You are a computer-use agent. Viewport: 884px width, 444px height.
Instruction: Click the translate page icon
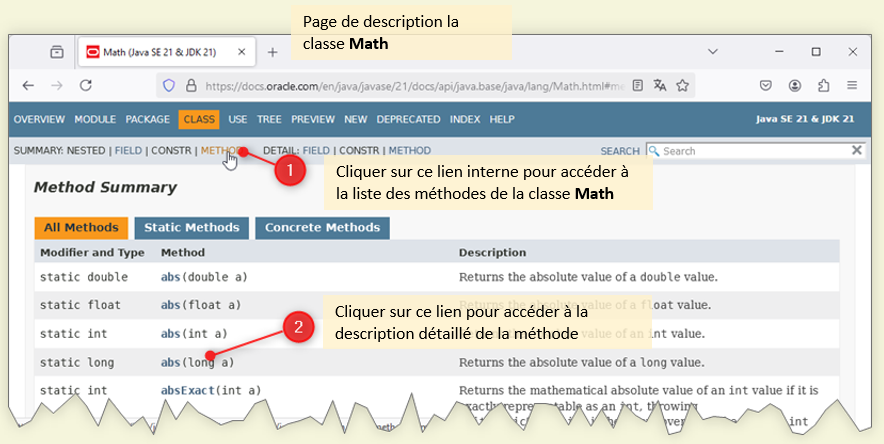tap(659, 86)
